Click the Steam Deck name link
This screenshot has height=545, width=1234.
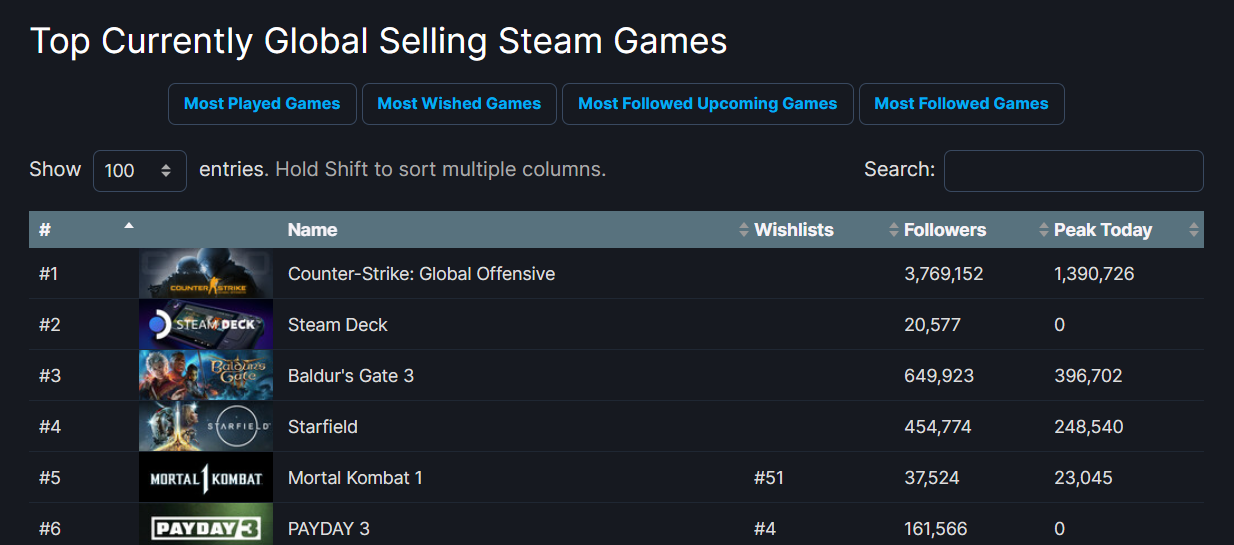click(337, 325)
